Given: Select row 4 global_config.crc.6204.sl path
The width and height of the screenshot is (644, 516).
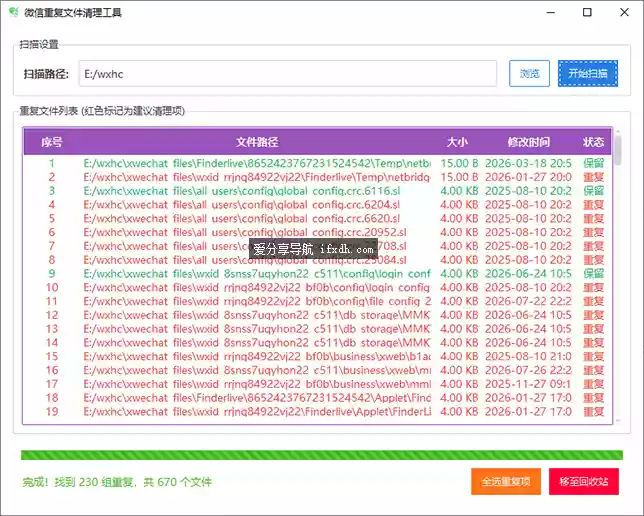Looking at the screenshot, I should coord(242,205).
